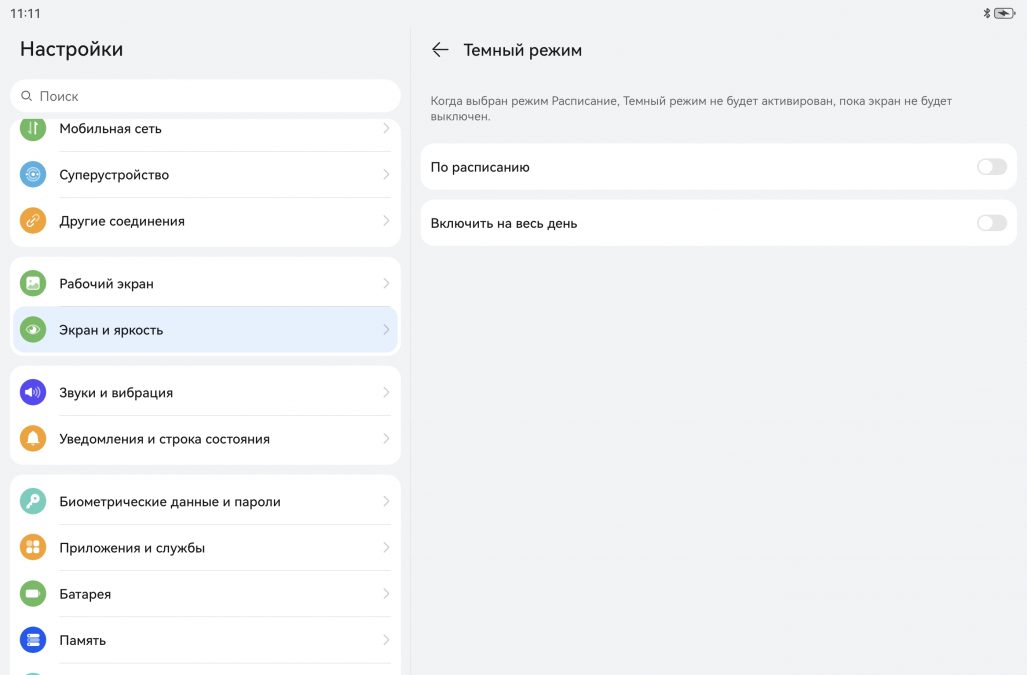1027x675 pixels.
Task: Open Рабочий экран settings section
Action: (107, 284)
